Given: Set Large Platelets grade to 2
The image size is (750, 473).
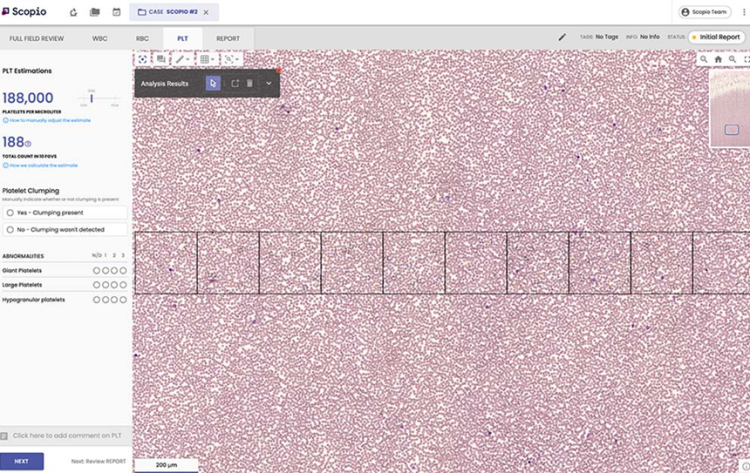Looking at the screenshot, I should point(114,285).
